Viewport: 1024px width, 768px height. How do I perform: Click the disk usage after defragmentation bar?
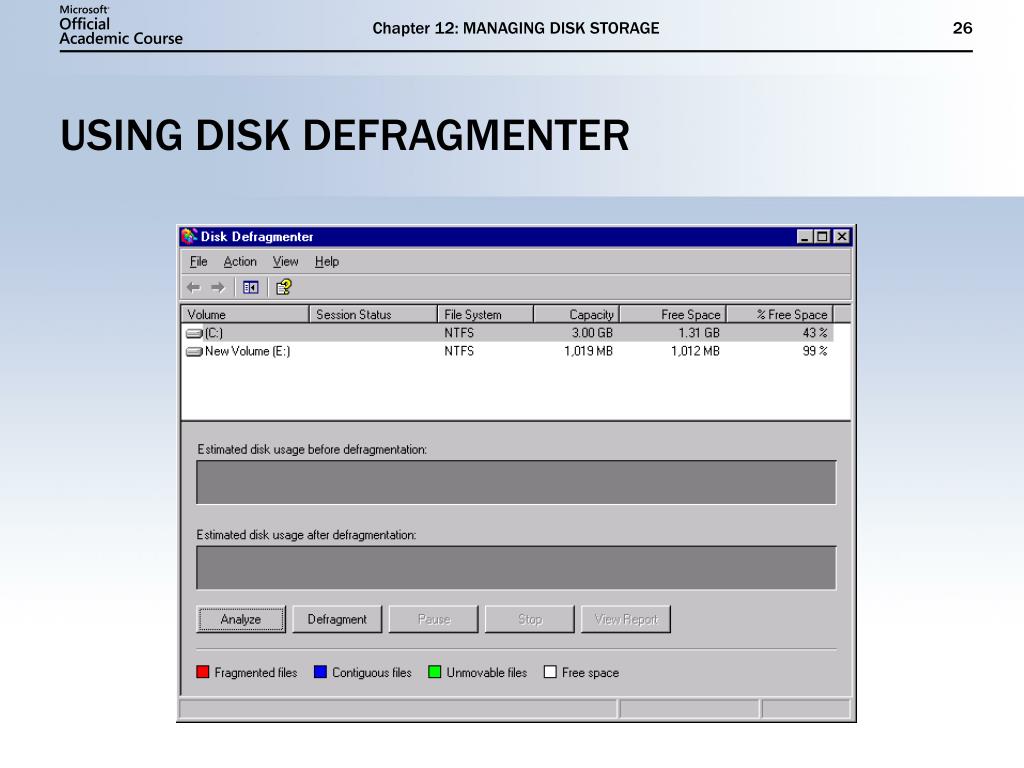(x=516, y=568)
